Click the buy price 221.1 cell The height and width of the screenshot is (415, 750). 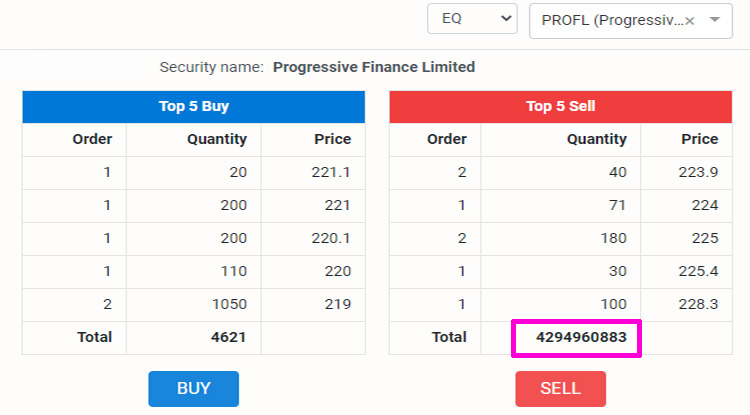331,172
